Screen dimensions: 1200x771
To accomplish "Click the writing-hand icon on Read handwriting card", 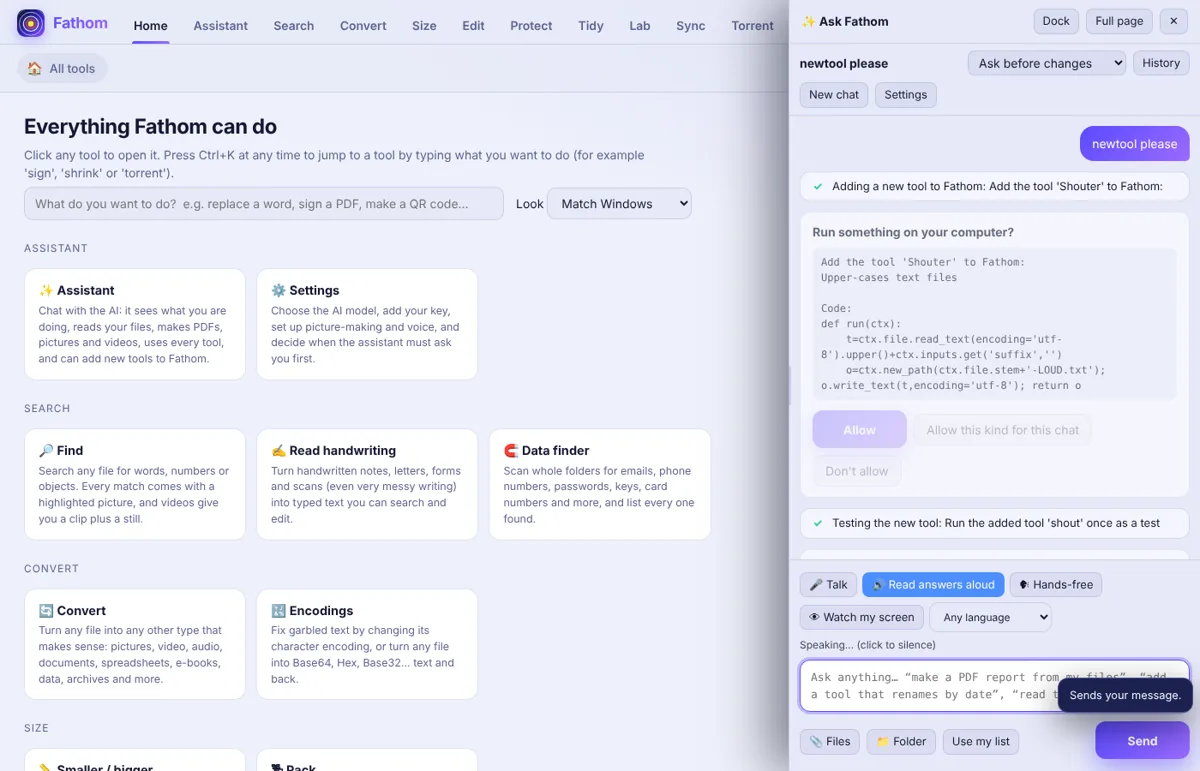I will (x=278, y=451).
